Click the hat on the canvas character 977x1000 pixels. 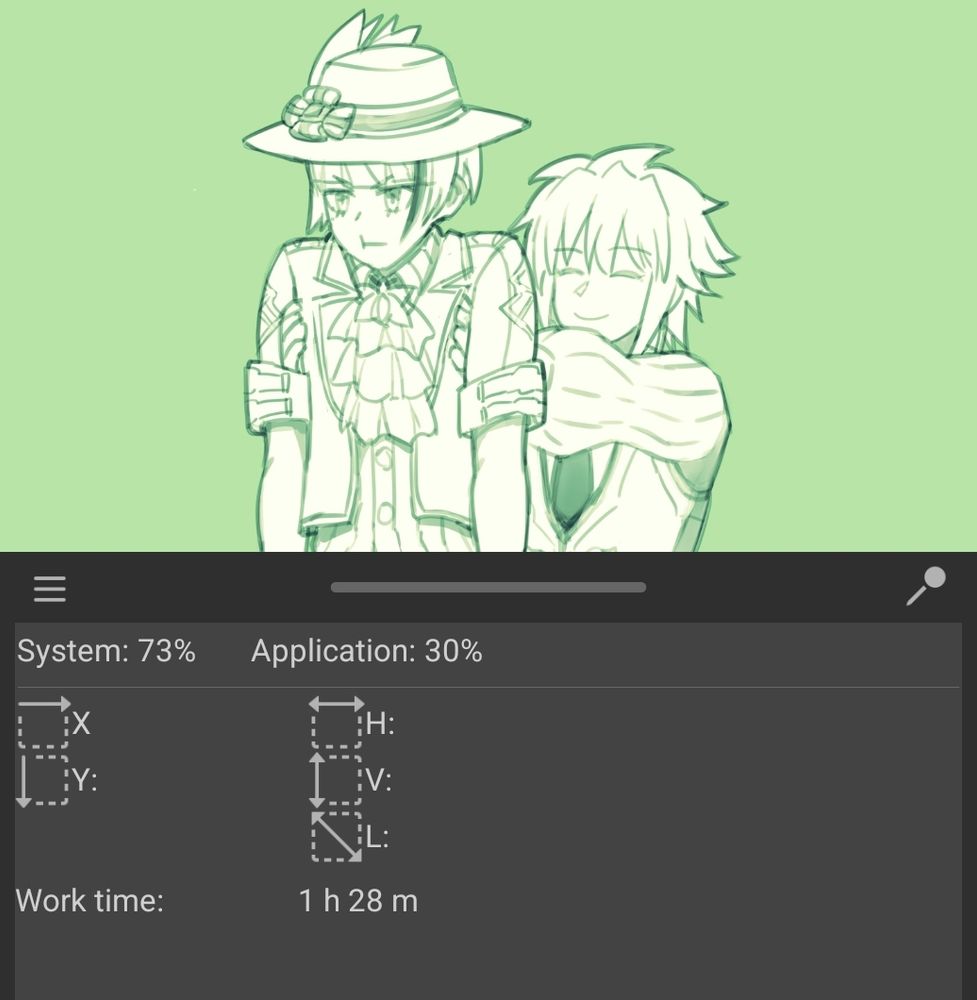click(x=385, y=96)
